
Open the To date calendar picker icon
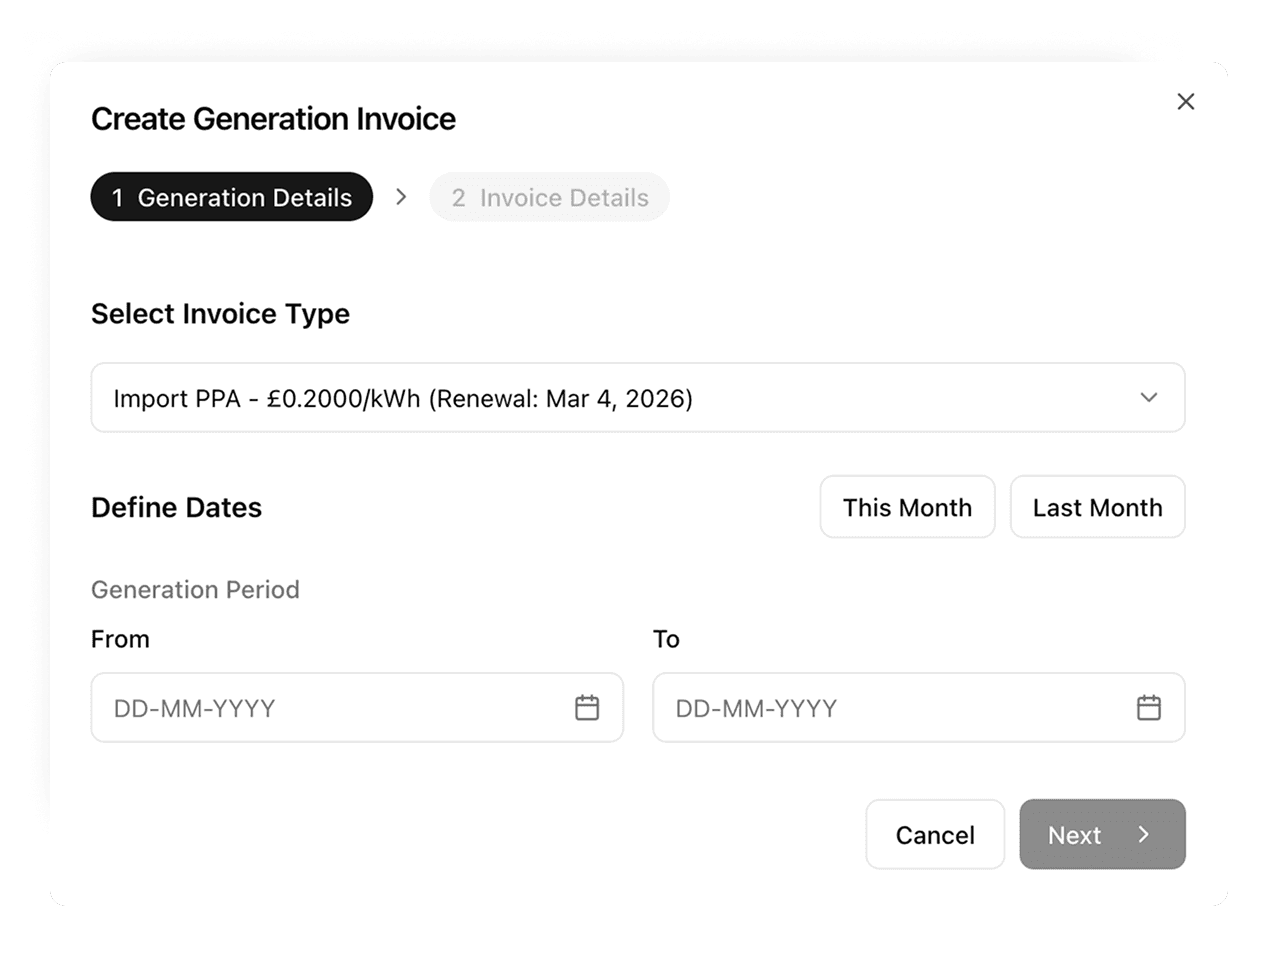point(1149,708)
